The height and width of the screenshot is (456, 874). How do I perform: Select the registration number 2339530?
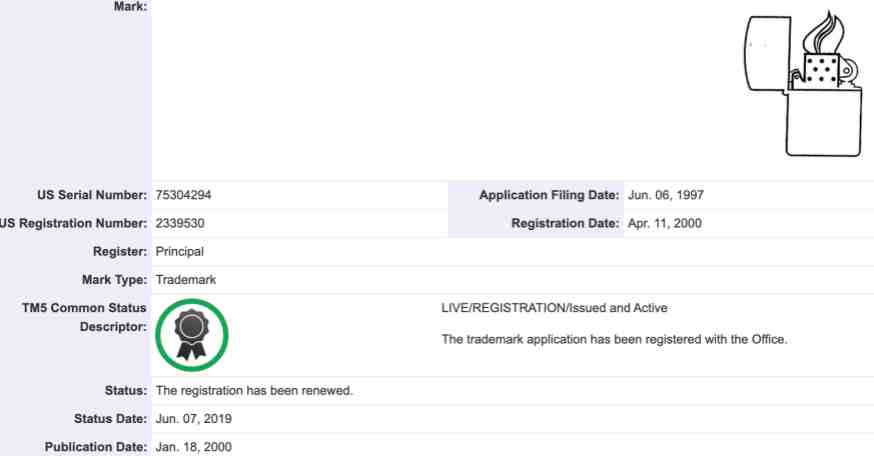coord(180,223)
